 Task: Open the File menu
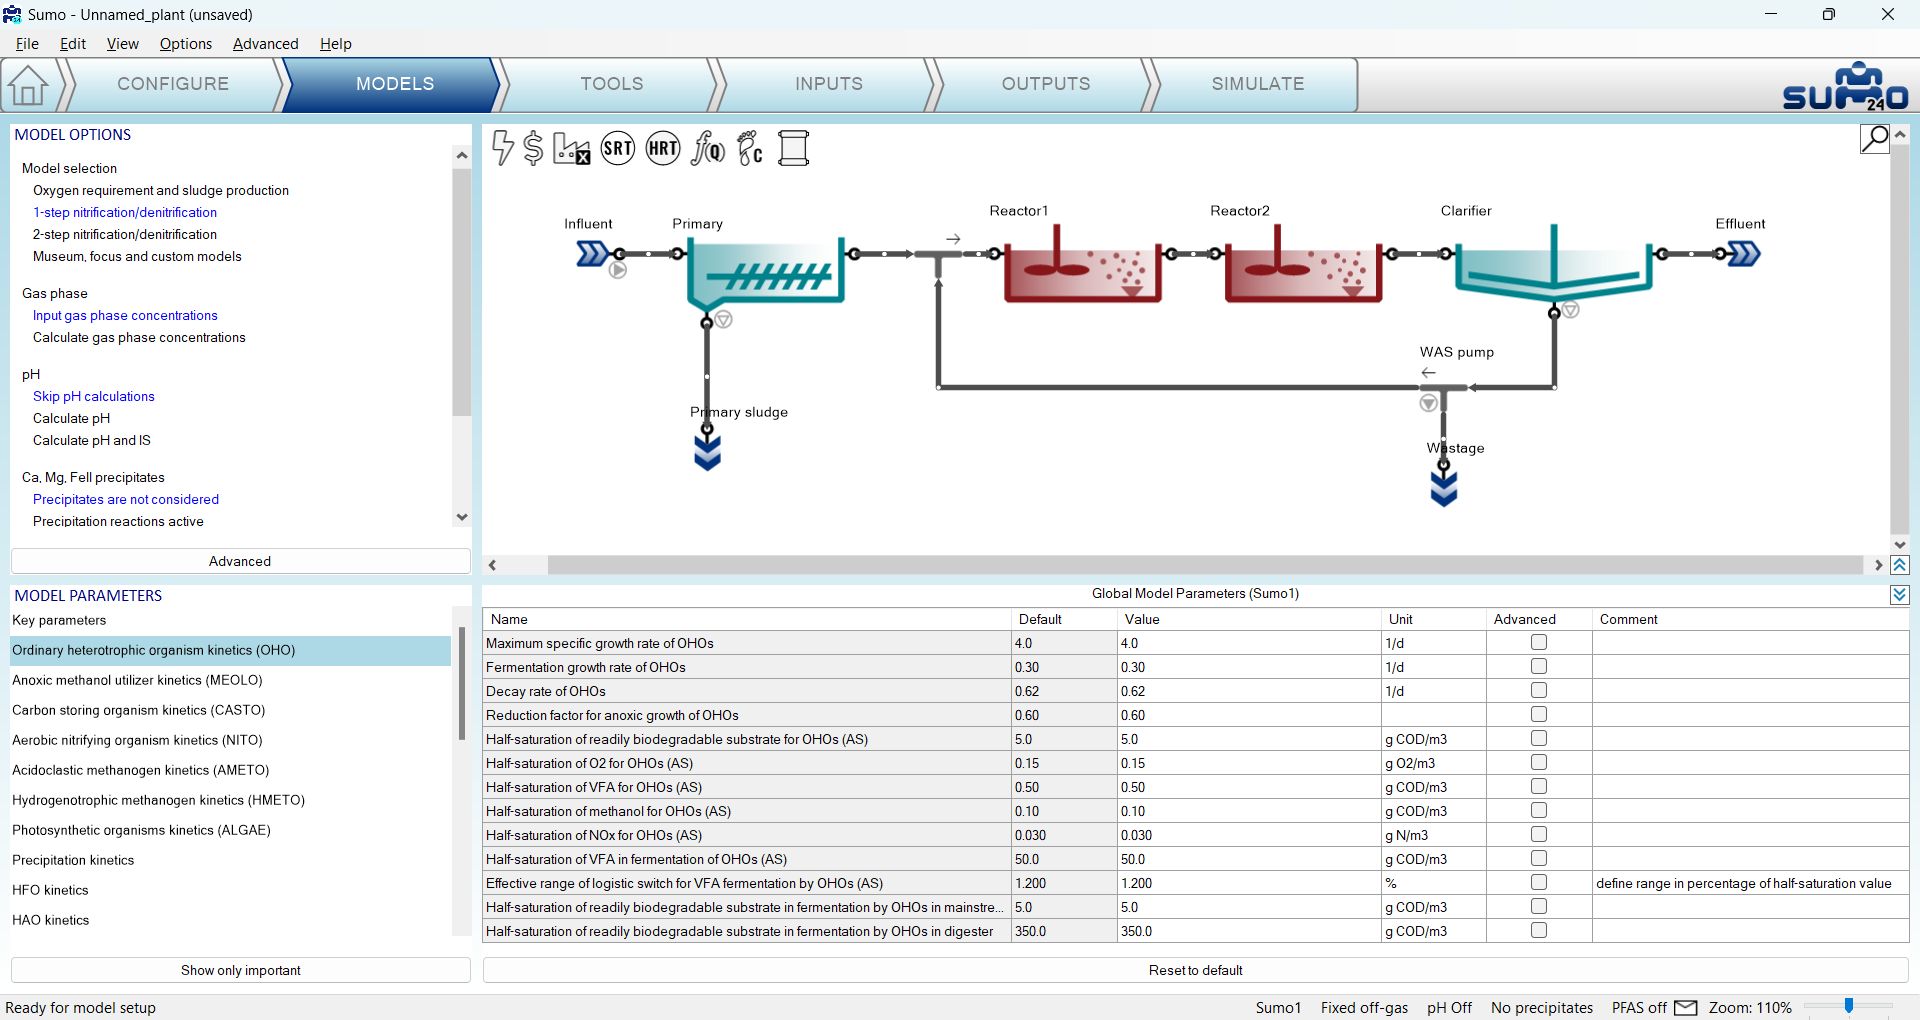click(27, 44)
